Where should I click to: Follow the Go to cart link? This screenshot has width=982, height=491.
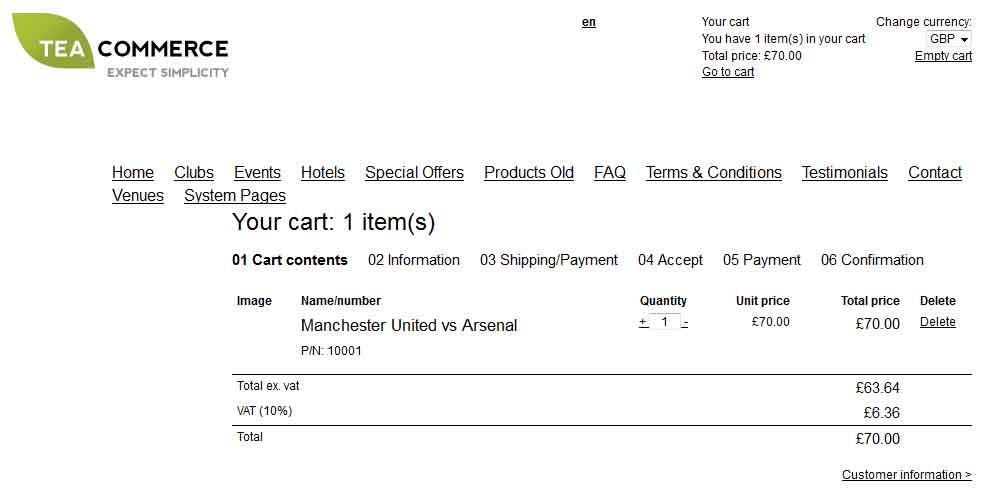tap(728, 72)
